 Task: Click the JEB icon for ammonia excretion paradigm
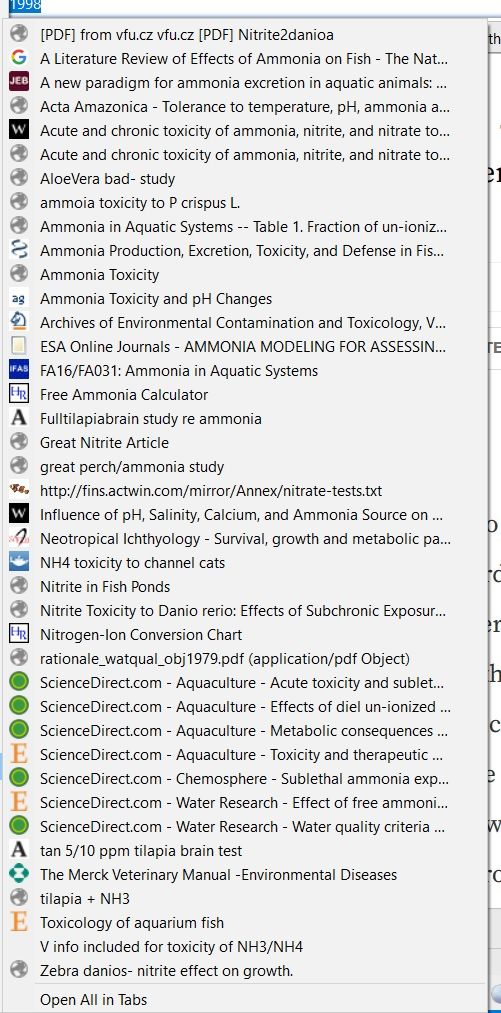click(x=19, y=83)
